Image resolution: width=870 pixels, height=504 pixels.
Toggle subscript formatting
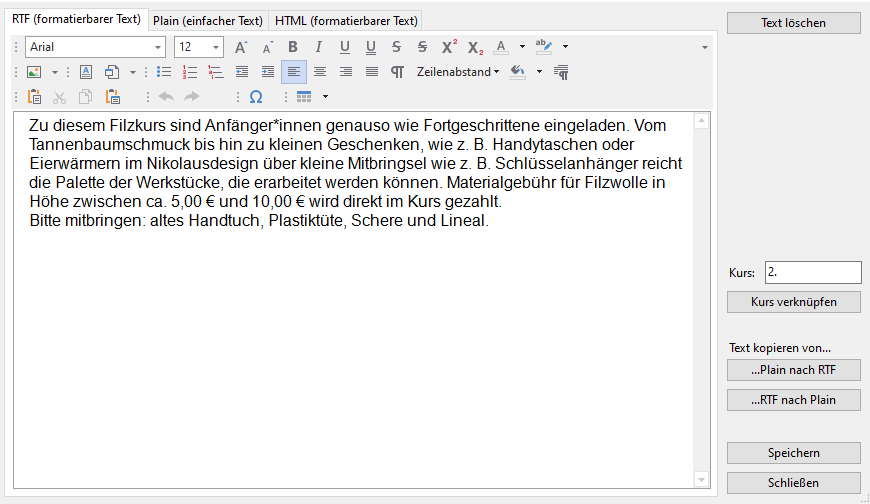tap(475, 47)
